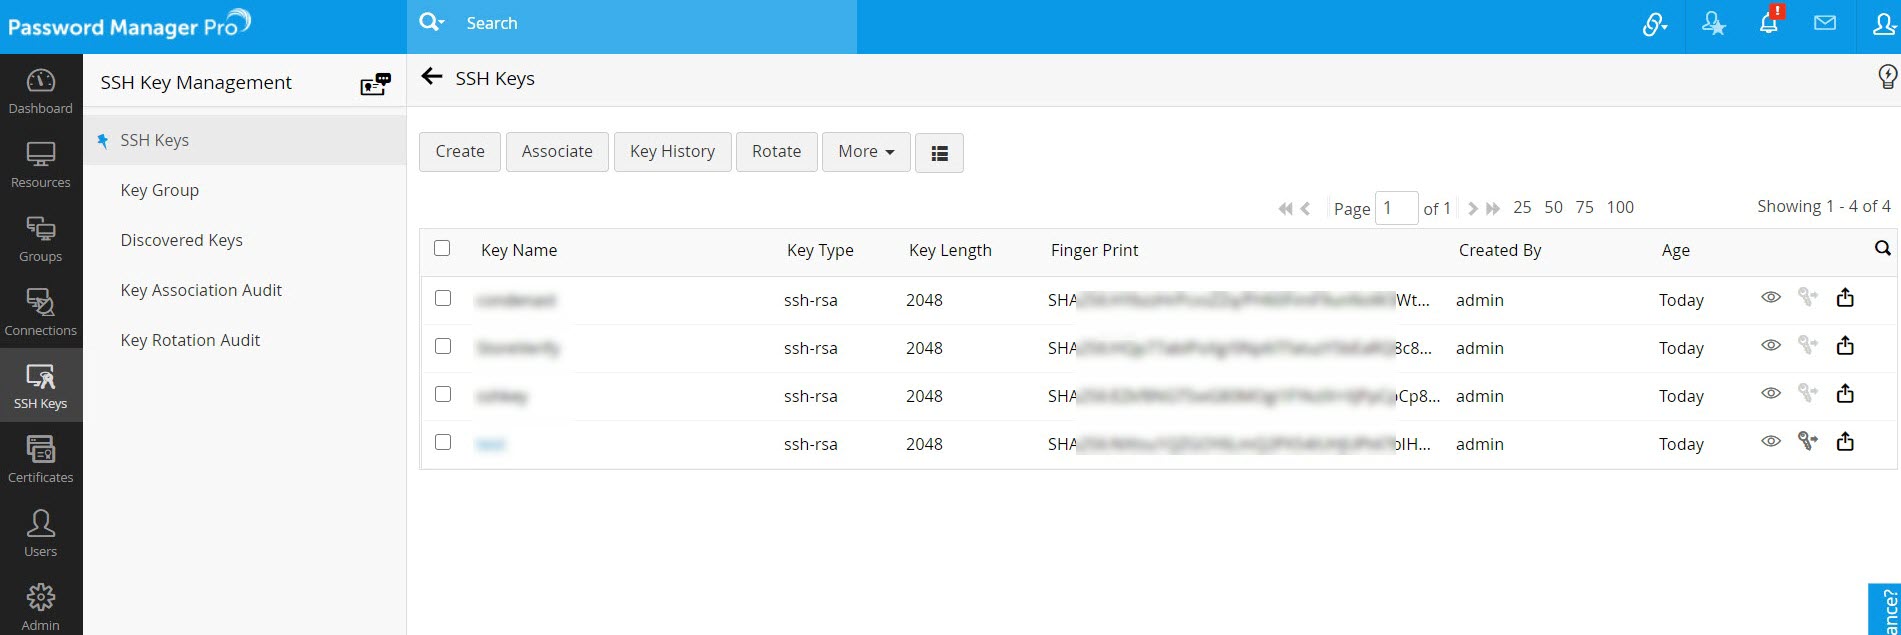Viewport: 1901px width, 635px height.
Task: Click the search magnifier dropdown in top bar
Action: pos(431,22)
